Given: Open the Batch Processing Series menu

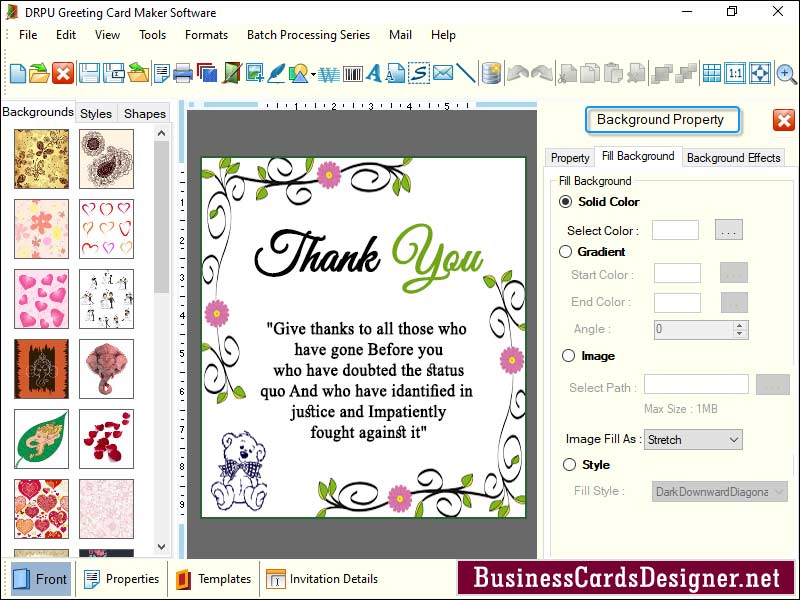Looking at the screenshot, I should (308, 35).
